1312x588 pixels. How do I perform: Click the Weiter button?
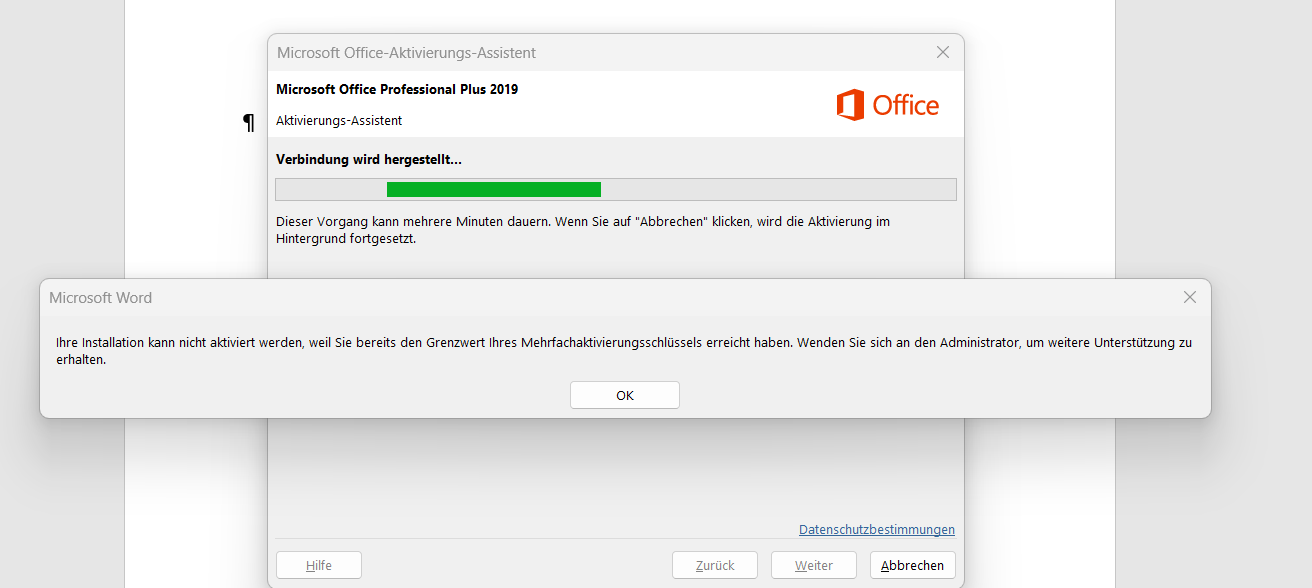pos(814,565)
